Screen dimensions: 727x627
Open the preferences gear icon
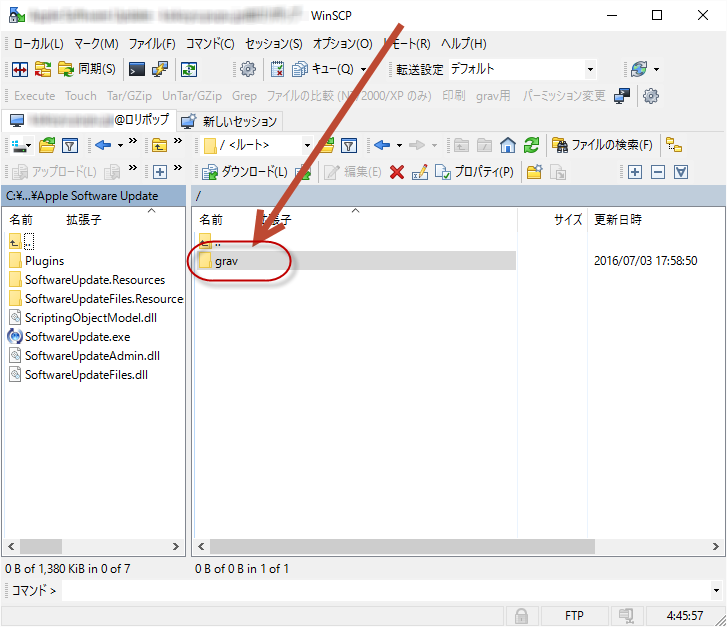248,69
